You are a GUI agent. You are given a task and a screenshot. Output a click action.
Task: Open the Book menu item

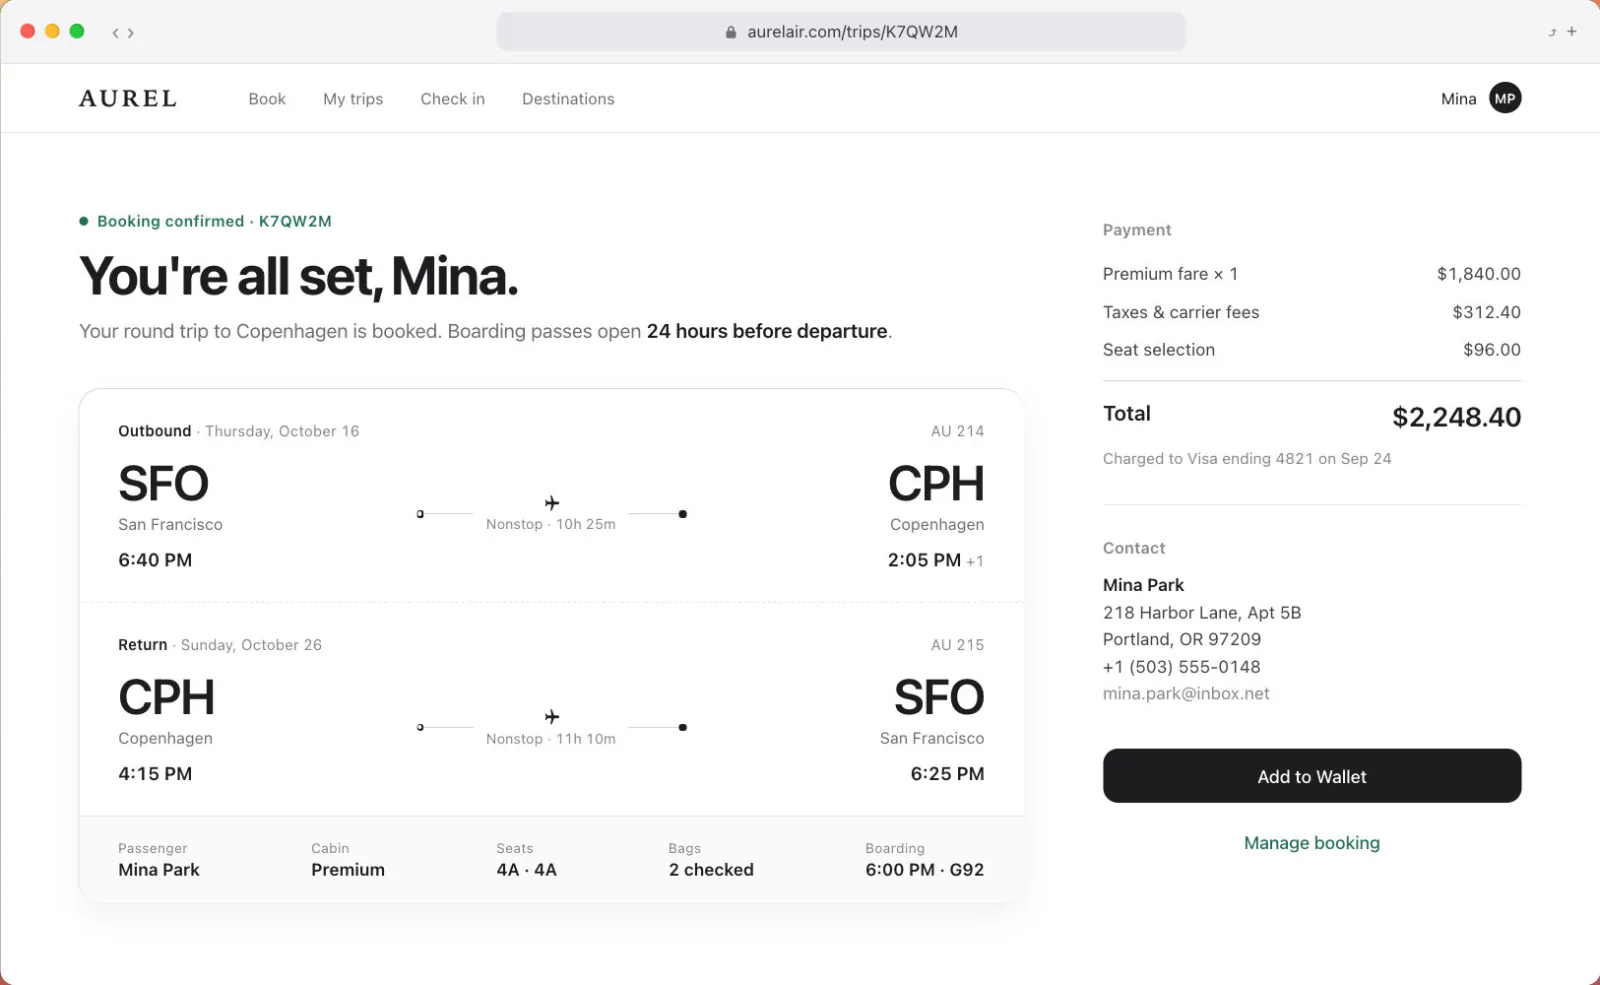267,99
